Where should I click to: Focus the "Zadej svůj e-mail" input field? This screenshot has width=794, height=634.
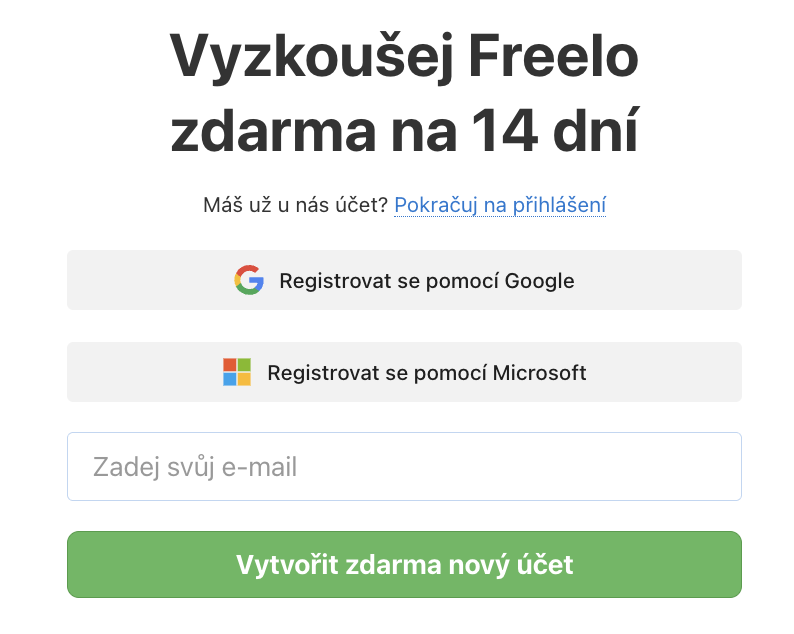coord(404,466)
